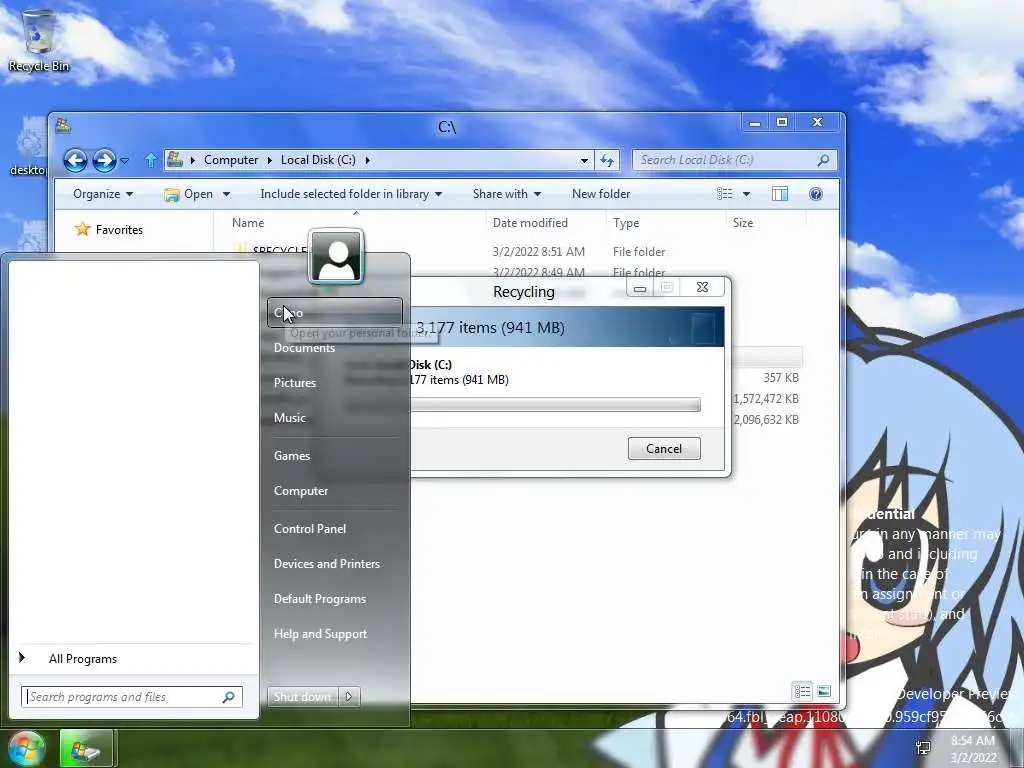Select the 3/2/2022 8:51 AM file row

click(517, 251)
